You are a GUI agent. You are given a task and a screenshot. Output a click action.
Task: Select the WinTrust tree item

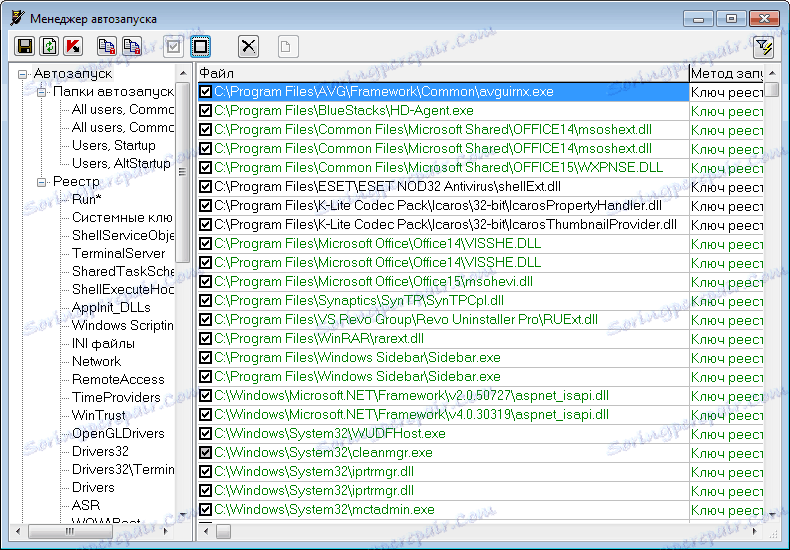click(x=98, y=416)
